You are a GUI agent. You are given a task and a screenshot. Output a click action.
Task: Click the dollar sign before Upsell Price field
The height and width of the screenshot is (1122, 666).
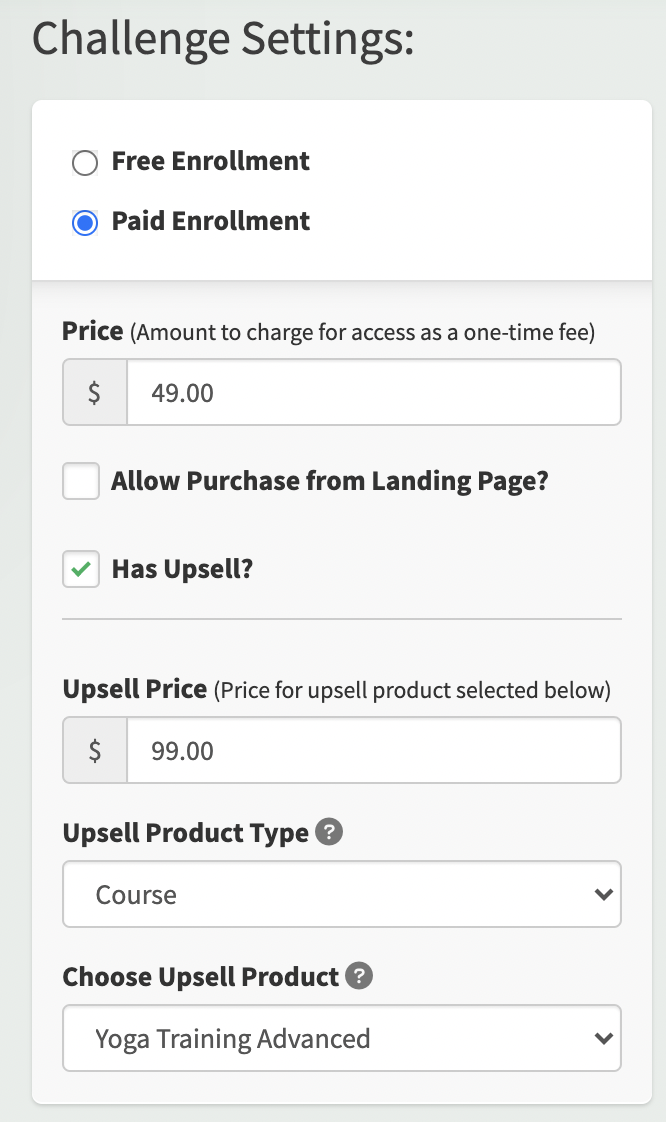(x=94, y=751)
